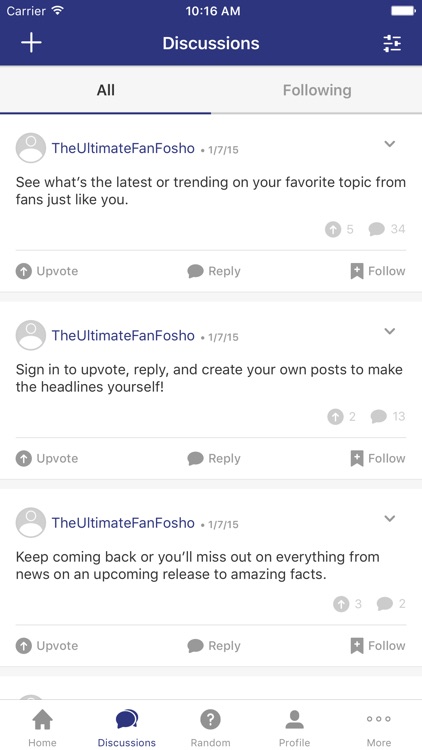This screenshot has height=750, width=422.
Task: Follow the "Keep coming back" post
Action: (378, 646)
